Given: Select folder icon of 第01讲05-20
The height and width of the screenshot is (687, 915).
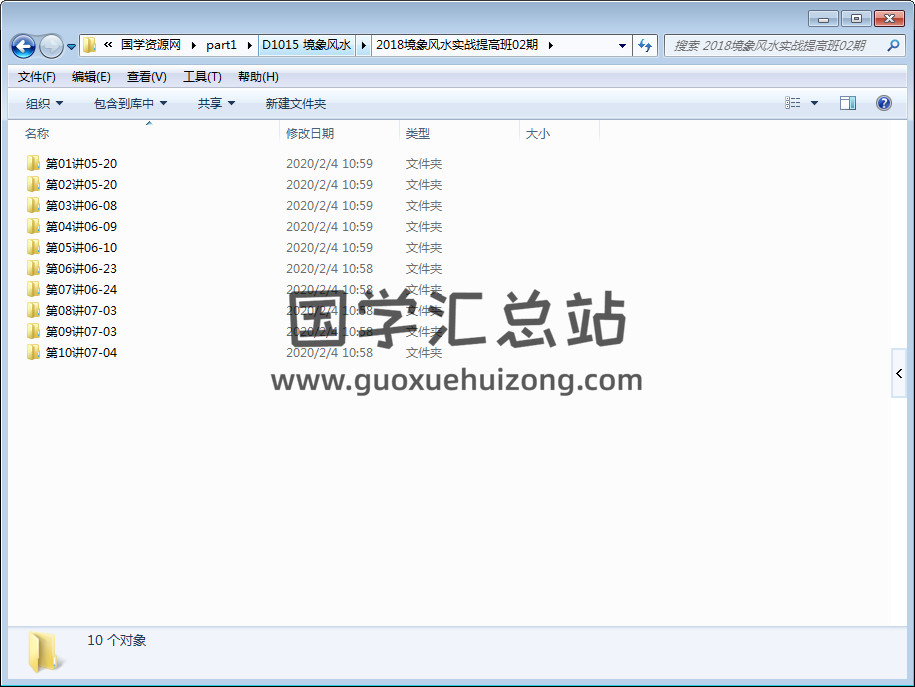Looking at the screenshot, I should pyautogui.click(x=33, y=163).
